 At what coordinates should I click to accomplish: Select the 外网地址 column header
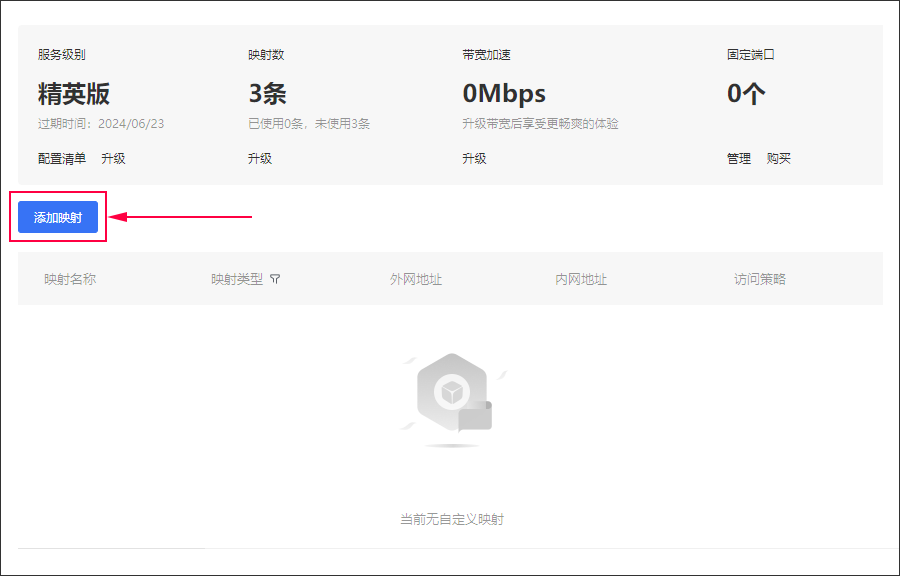coord(417,279)
